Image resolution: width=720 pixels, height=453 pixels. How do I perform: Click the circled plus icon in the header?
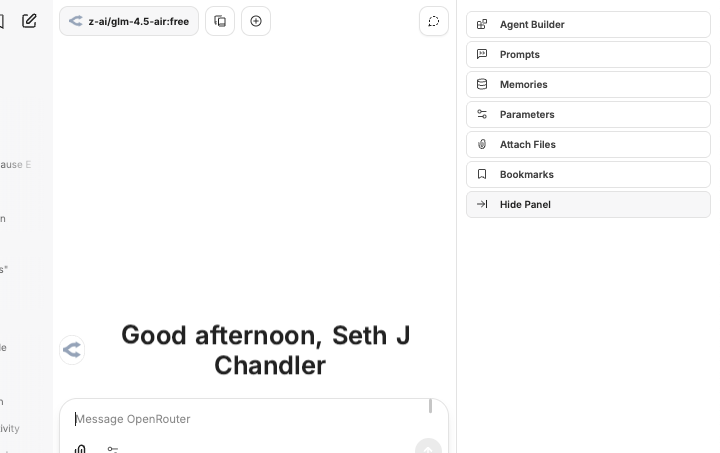click(256, 21)
